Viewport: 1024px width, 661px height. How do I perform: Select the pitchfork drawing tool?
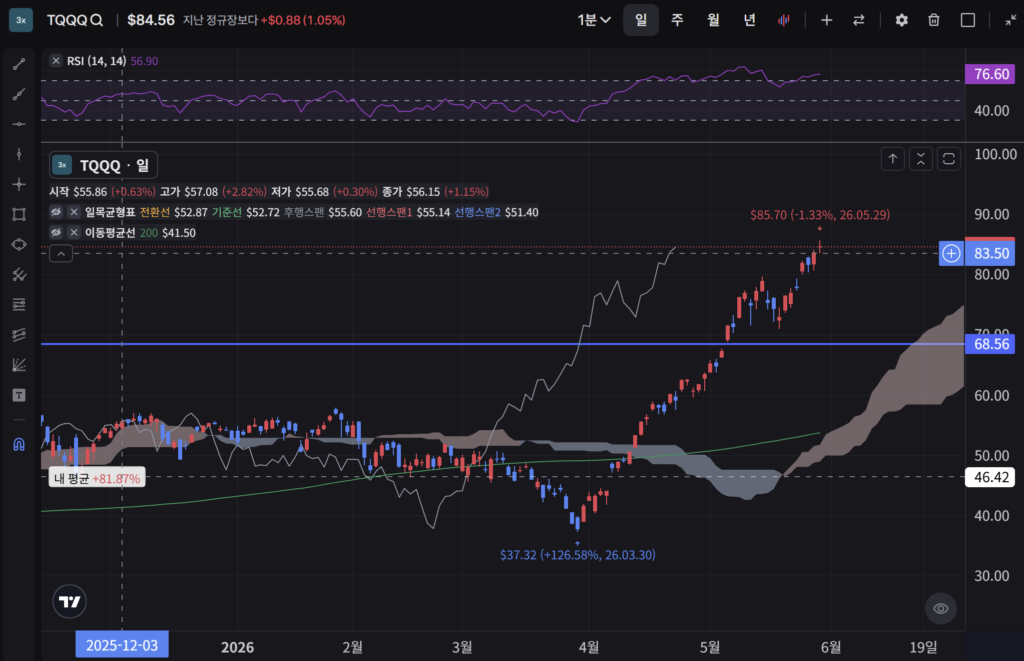pos(19,275)
